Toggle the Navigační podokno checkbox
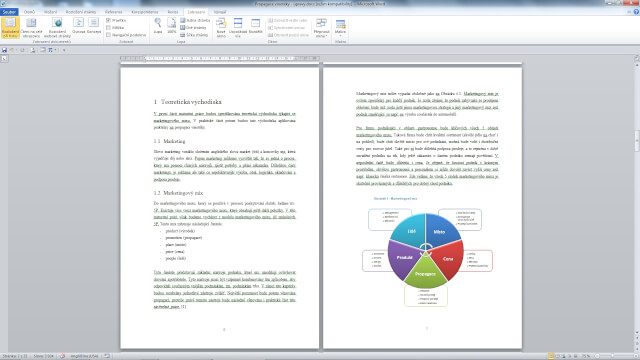The width and height of the screenshot is (640, 360). [108, 35]
